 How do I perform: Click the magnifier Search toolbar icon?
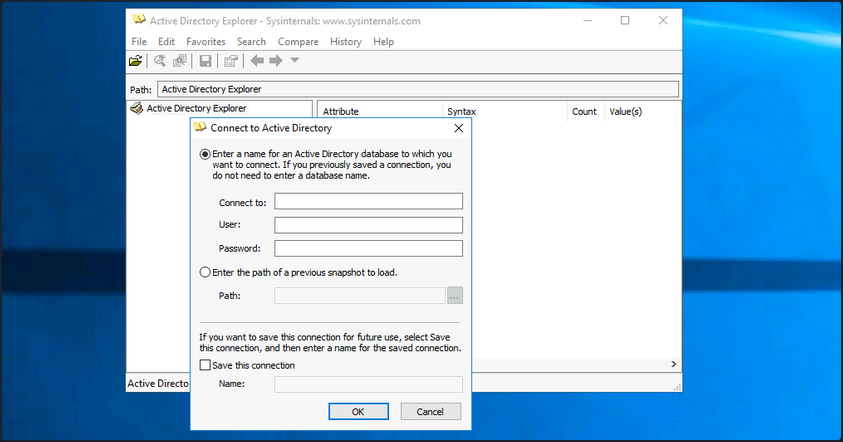coord(160,62)
